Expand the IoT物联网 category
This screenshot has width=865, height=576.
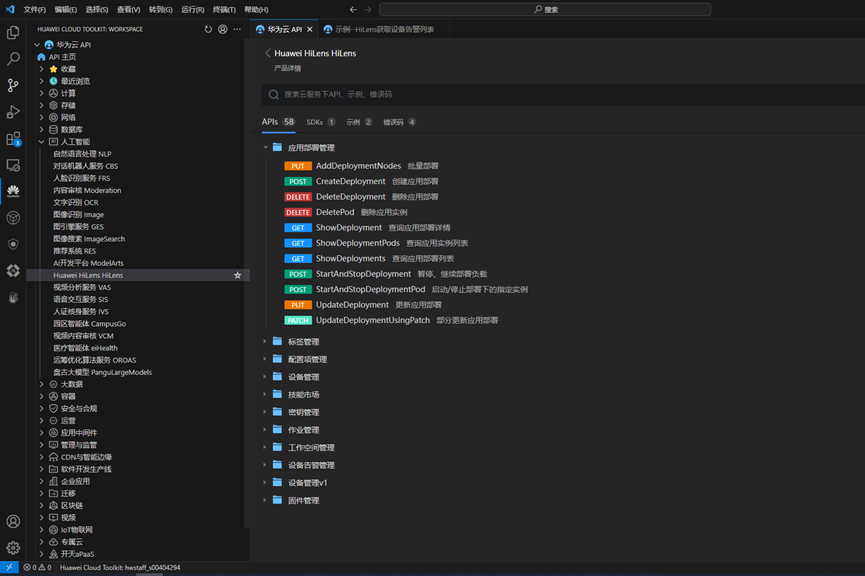pyautogui.click(x=41, y=530)
